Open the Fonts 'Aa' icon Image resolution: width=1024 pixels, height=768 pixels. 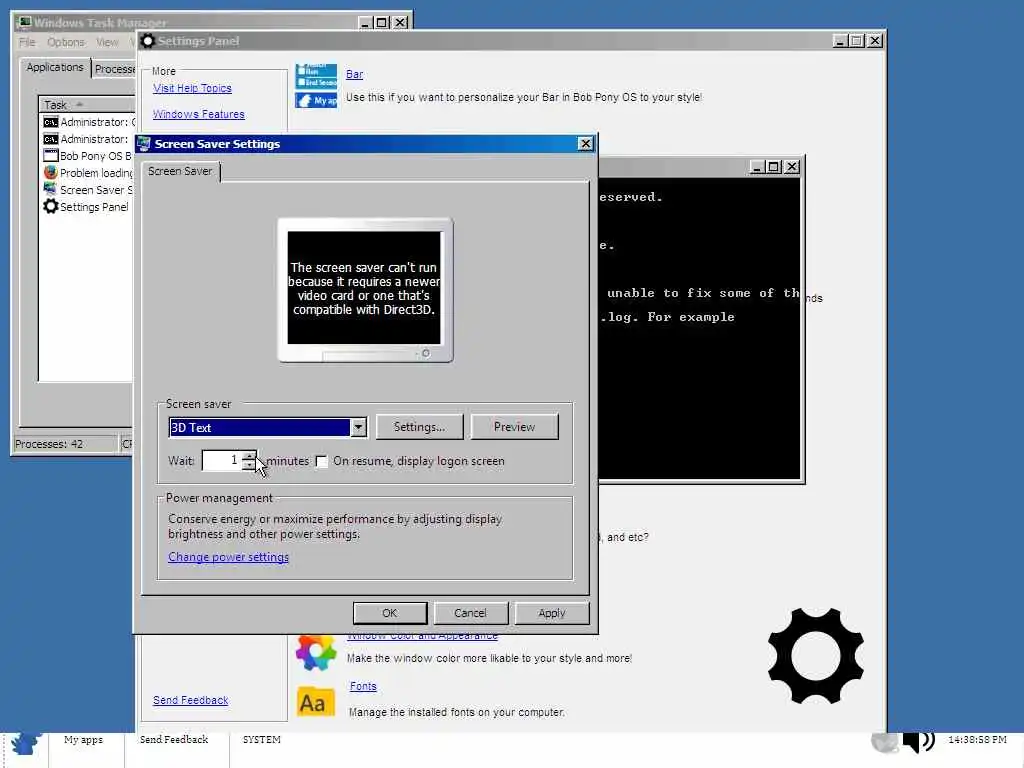click(x=315, y=703)
